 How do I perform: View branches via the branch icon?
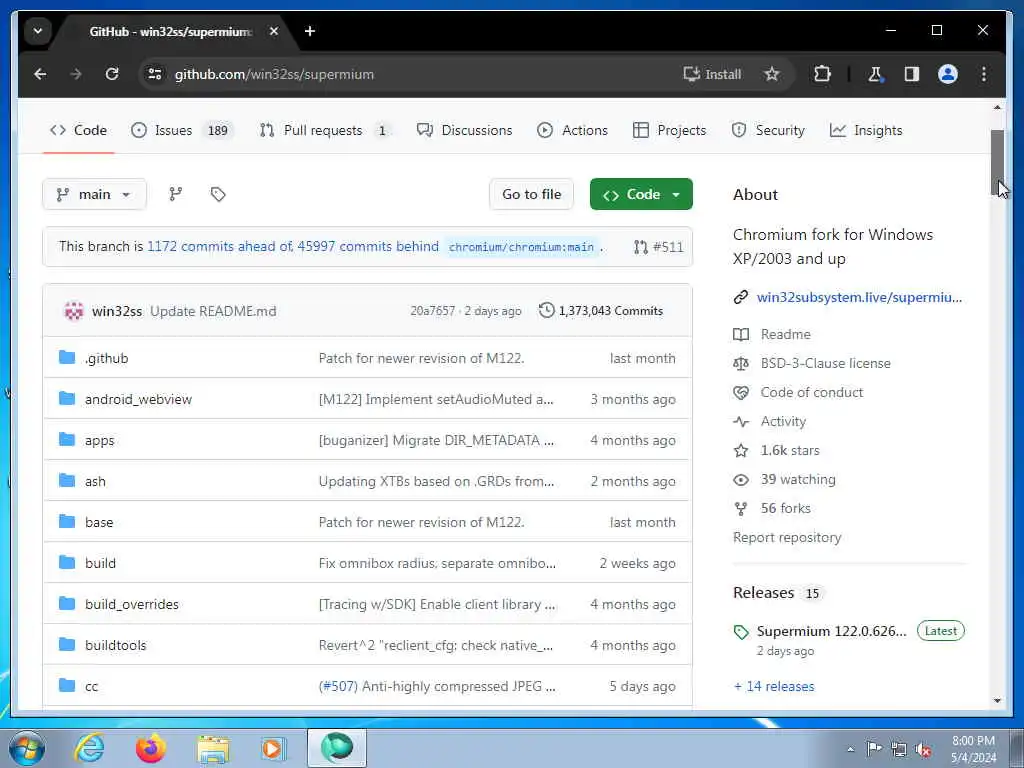tap(176, 195)
